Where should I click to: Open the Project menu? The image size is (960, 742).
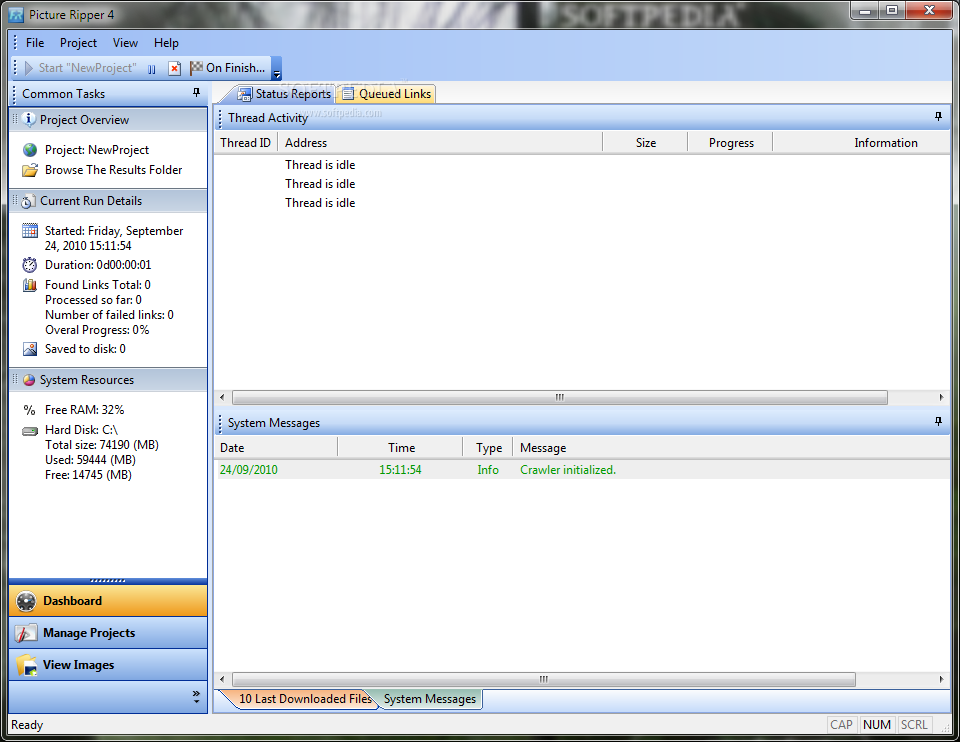(78, 43)
